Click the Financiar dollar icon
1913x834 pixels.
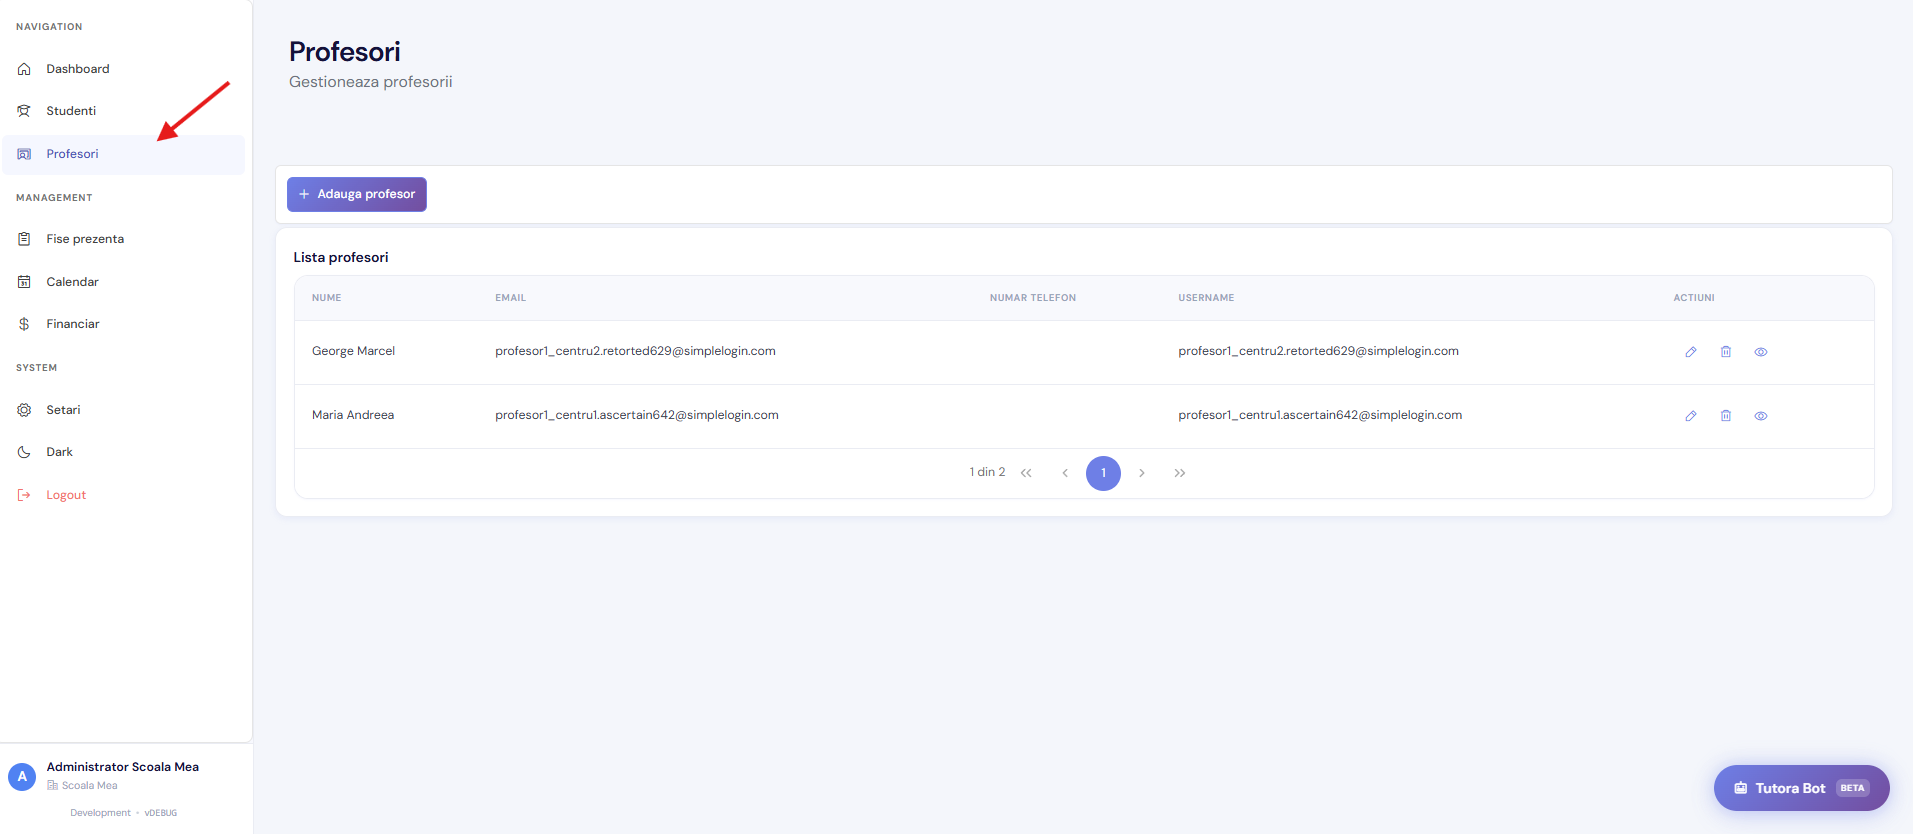(24, 324)
